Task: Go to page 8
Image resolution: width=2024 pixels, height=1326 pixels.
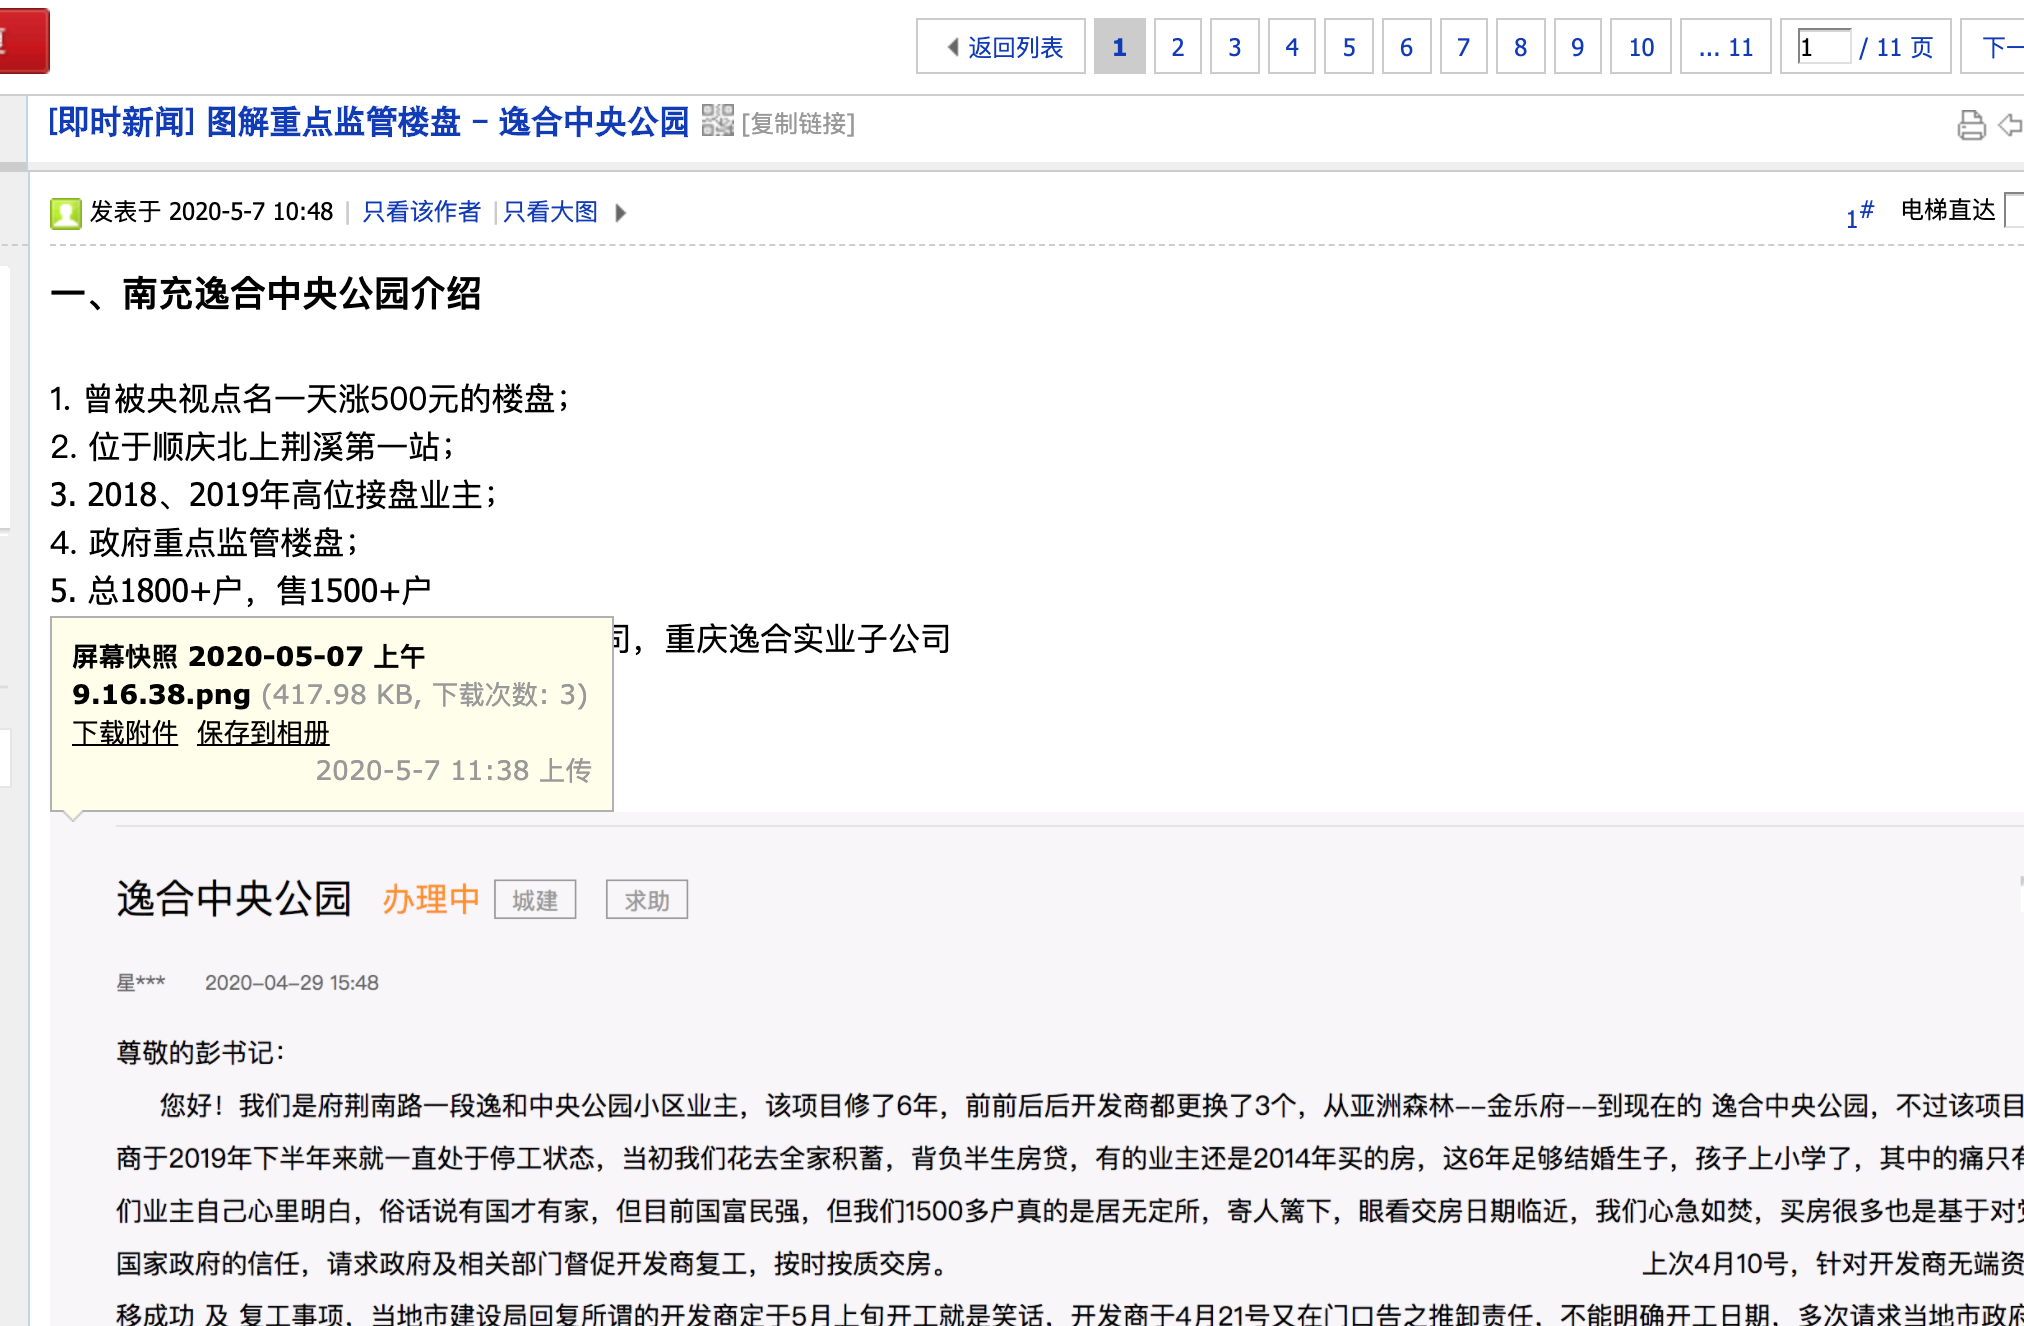Action: pyautogui.click(x=1520, y=47)
